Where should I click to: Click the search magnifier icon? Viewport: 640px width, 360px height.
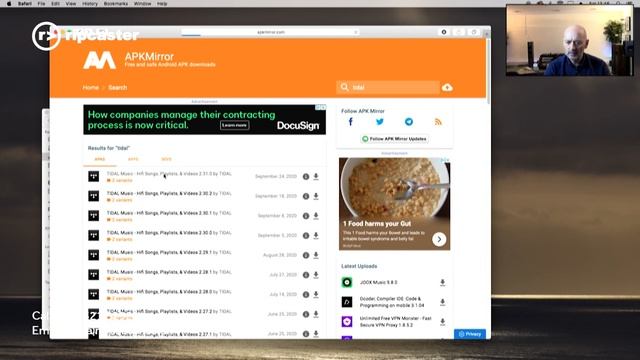pos(344,87)
